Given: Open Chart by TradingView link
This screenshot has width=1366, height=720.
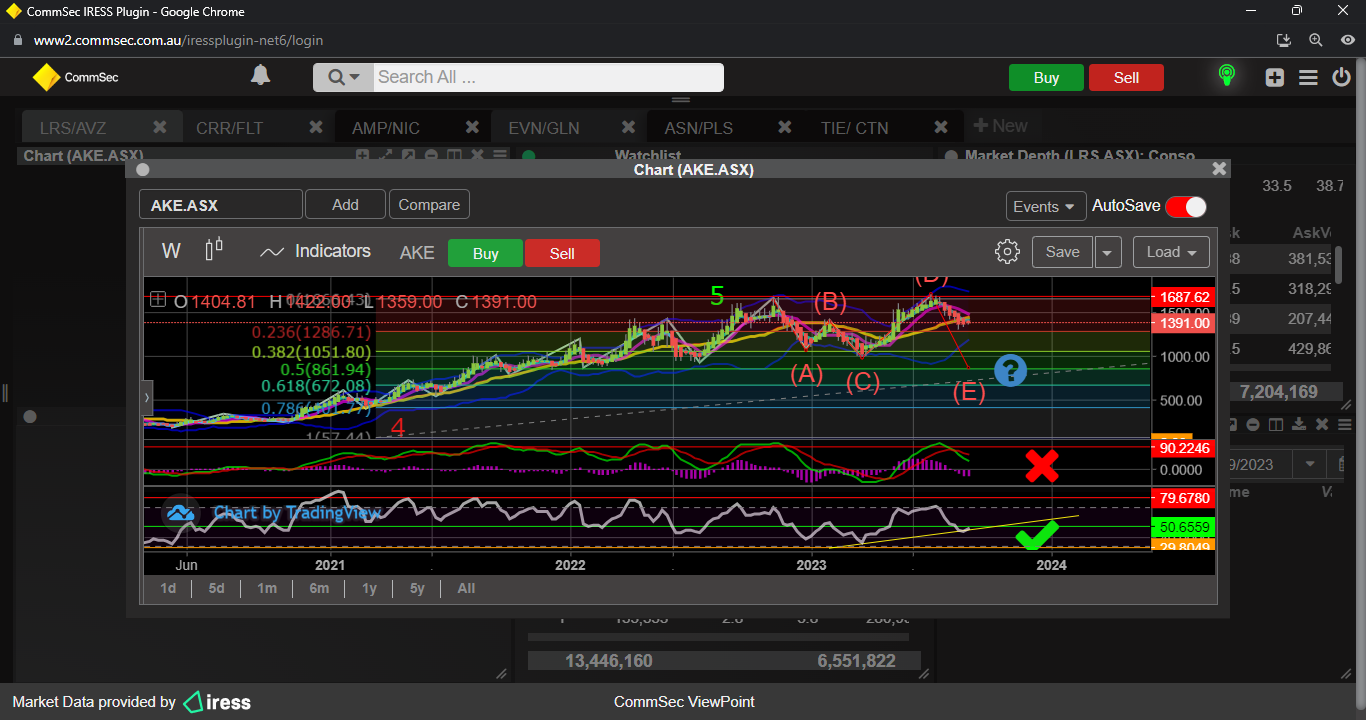Looking at the screenshot, I should coord(296,513).
